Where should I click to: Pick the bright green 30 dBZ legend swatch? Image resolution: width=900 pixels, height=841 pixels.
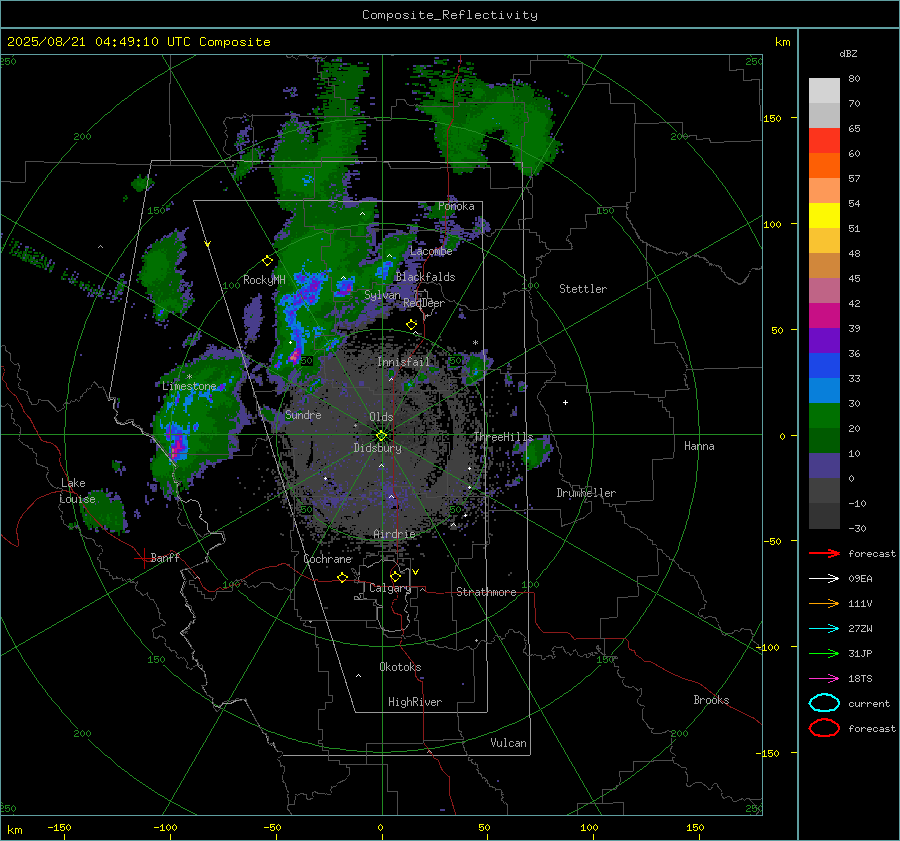tap(824, 416)
